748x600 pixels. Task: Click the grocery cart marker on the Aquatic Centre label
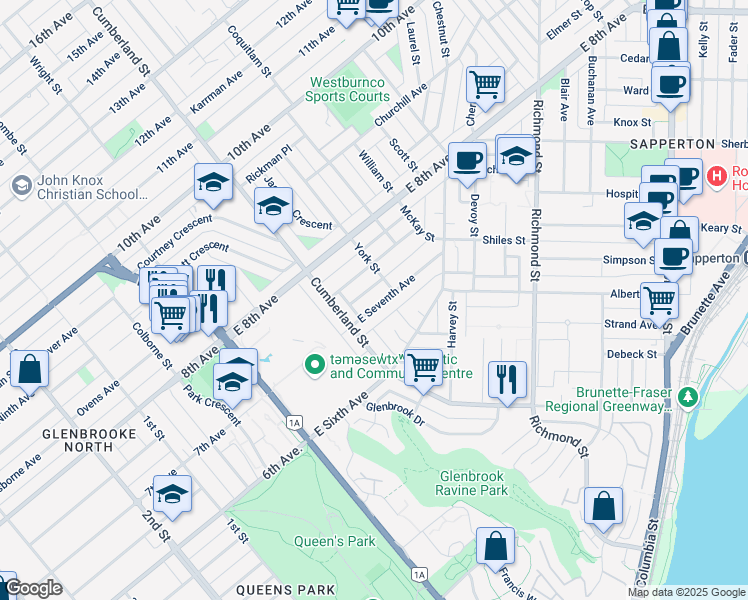(x=423, y=369)
